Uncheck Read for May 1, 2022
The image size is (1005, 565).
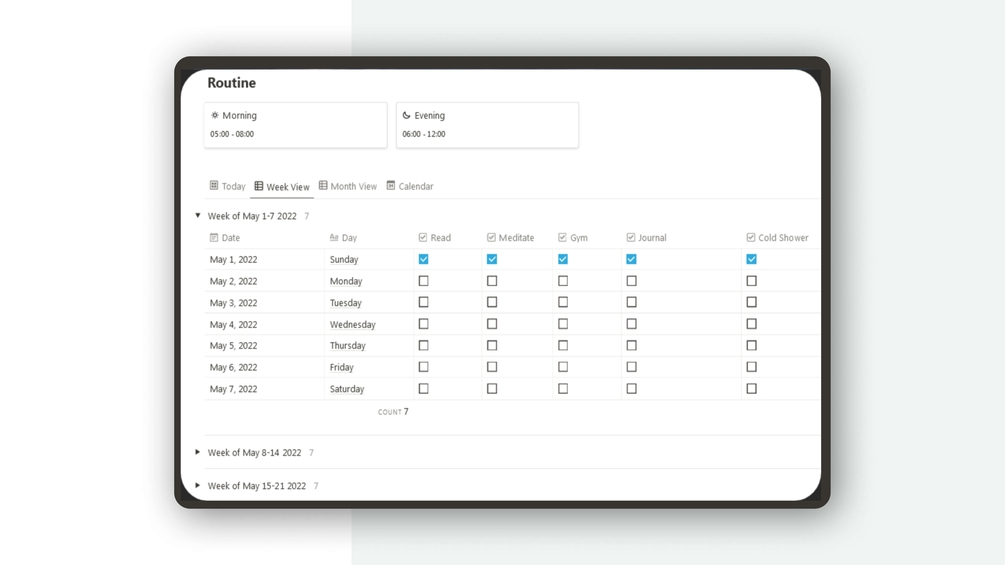point(424,259)
